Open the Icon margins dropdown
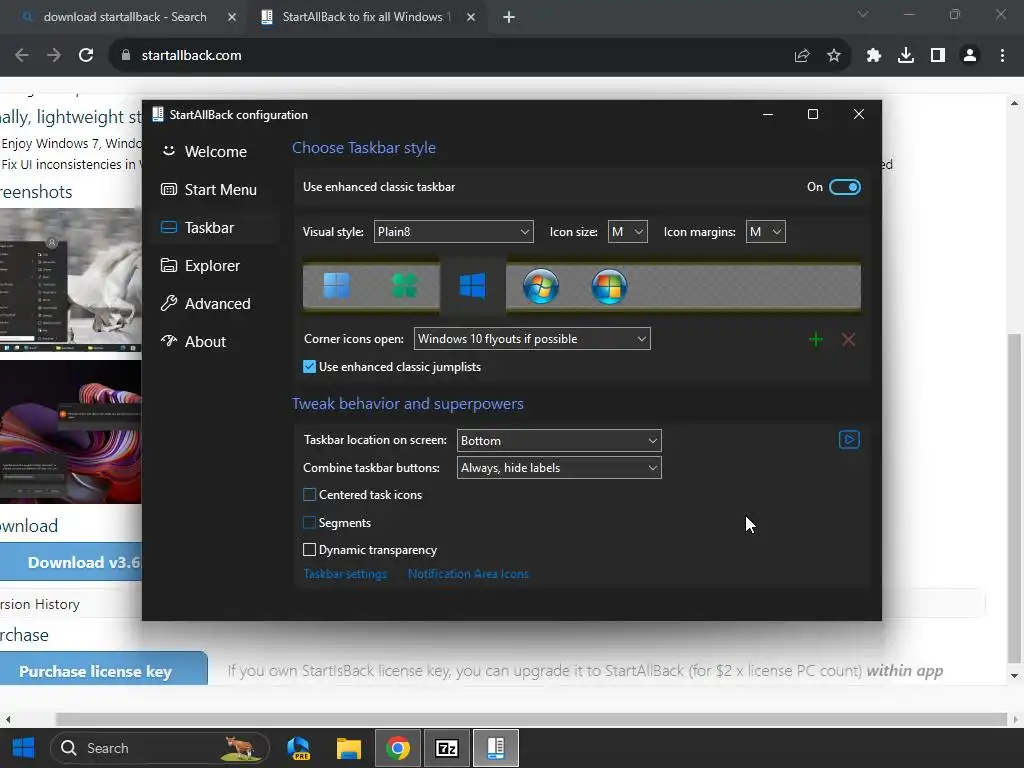This screenshot has height=768, width=1024. pyautogui.click(x=765, y=232)
